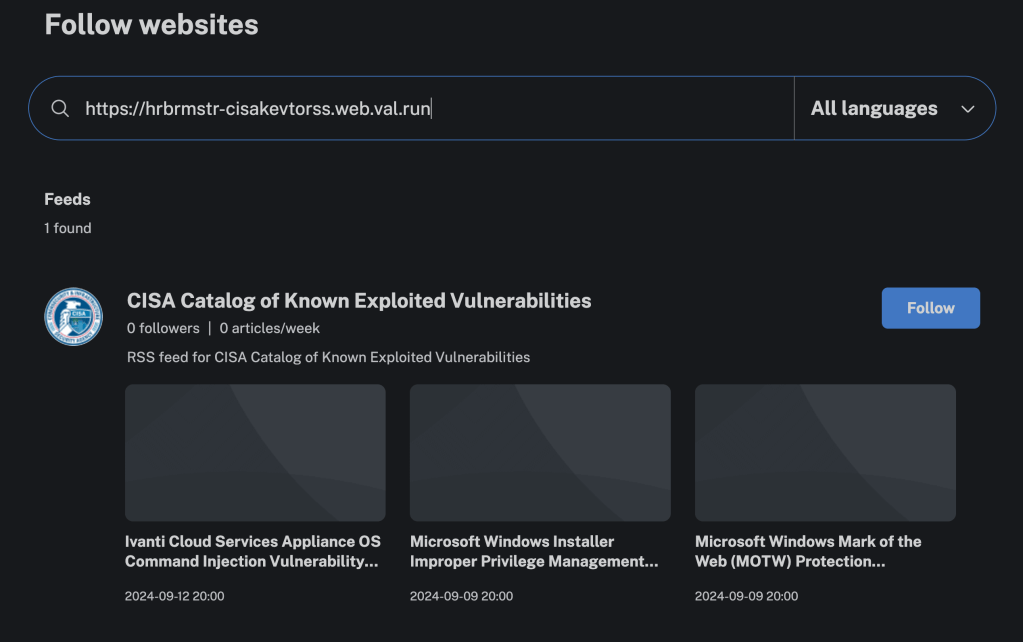Open the Windows Installer Improper Privilege headline
This screenshot has width=1023, height=642.
[x=534, y=551]
